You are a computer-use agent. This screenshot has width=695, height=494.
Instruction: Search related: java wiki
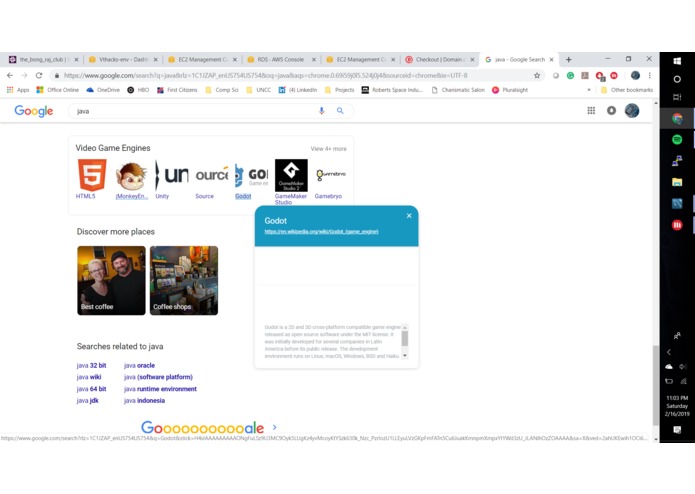(89, 377)
